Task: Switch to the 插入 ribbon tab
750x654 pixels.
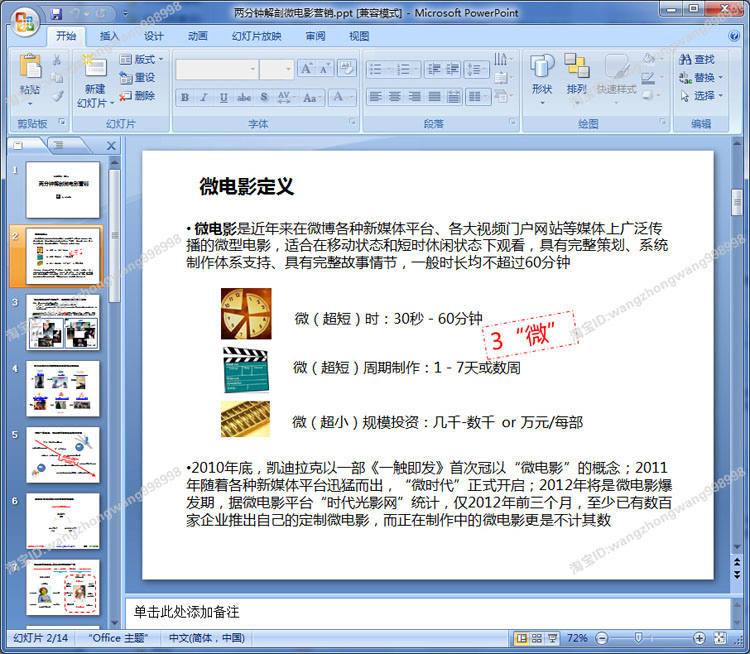Action: pyautogui.click(x=110, y=36)
